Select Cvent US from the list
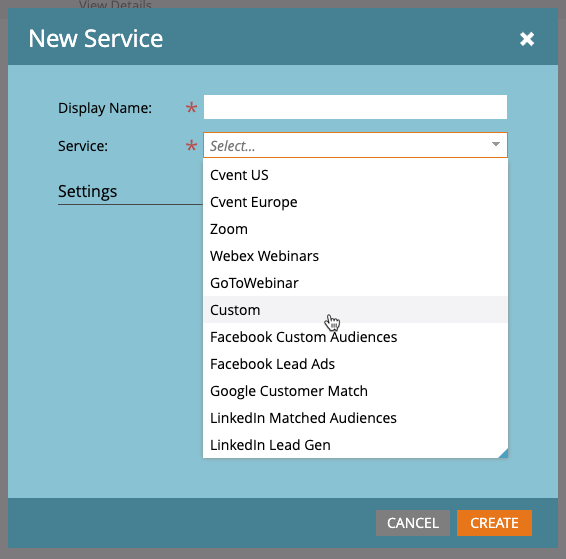 pos(355,175)
